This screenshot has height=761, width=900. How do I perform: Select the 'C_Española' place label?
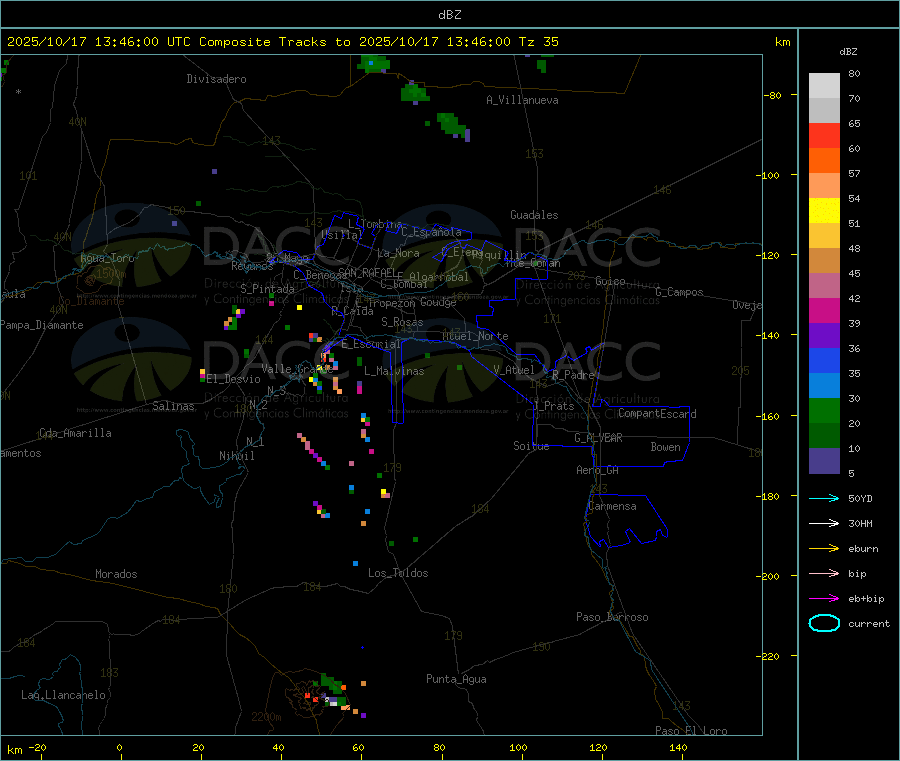431,232
